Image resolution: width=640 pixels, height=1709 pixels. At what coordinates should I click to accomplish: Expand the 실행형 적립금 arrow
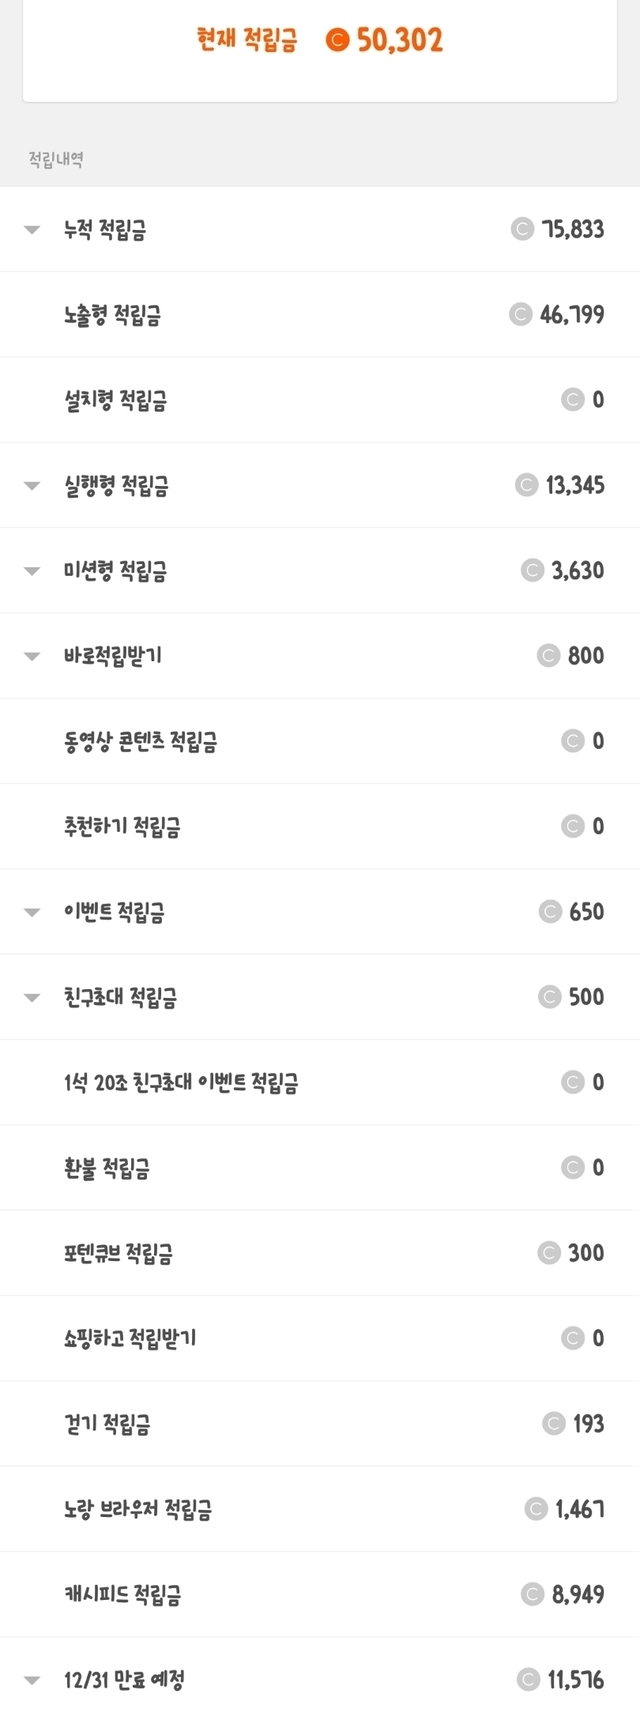32,486
